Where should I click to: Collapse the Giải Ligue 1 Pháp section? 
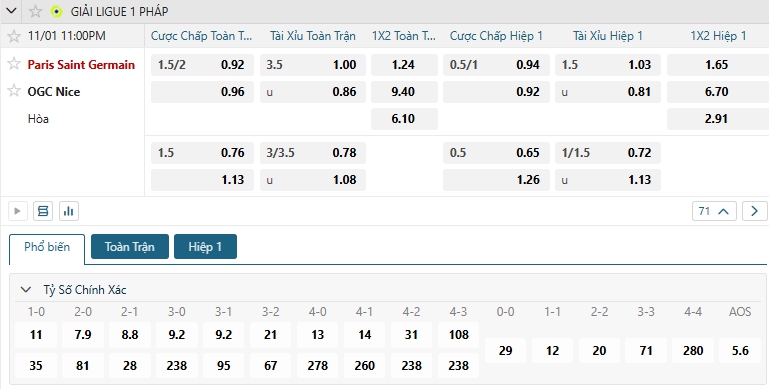click(11, 11)
